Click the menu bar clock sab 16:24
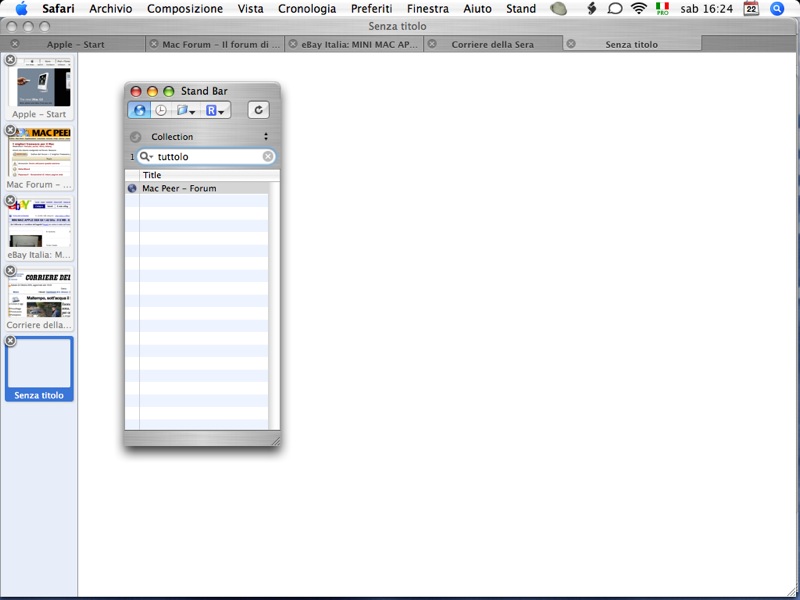 tap(707, 9)
